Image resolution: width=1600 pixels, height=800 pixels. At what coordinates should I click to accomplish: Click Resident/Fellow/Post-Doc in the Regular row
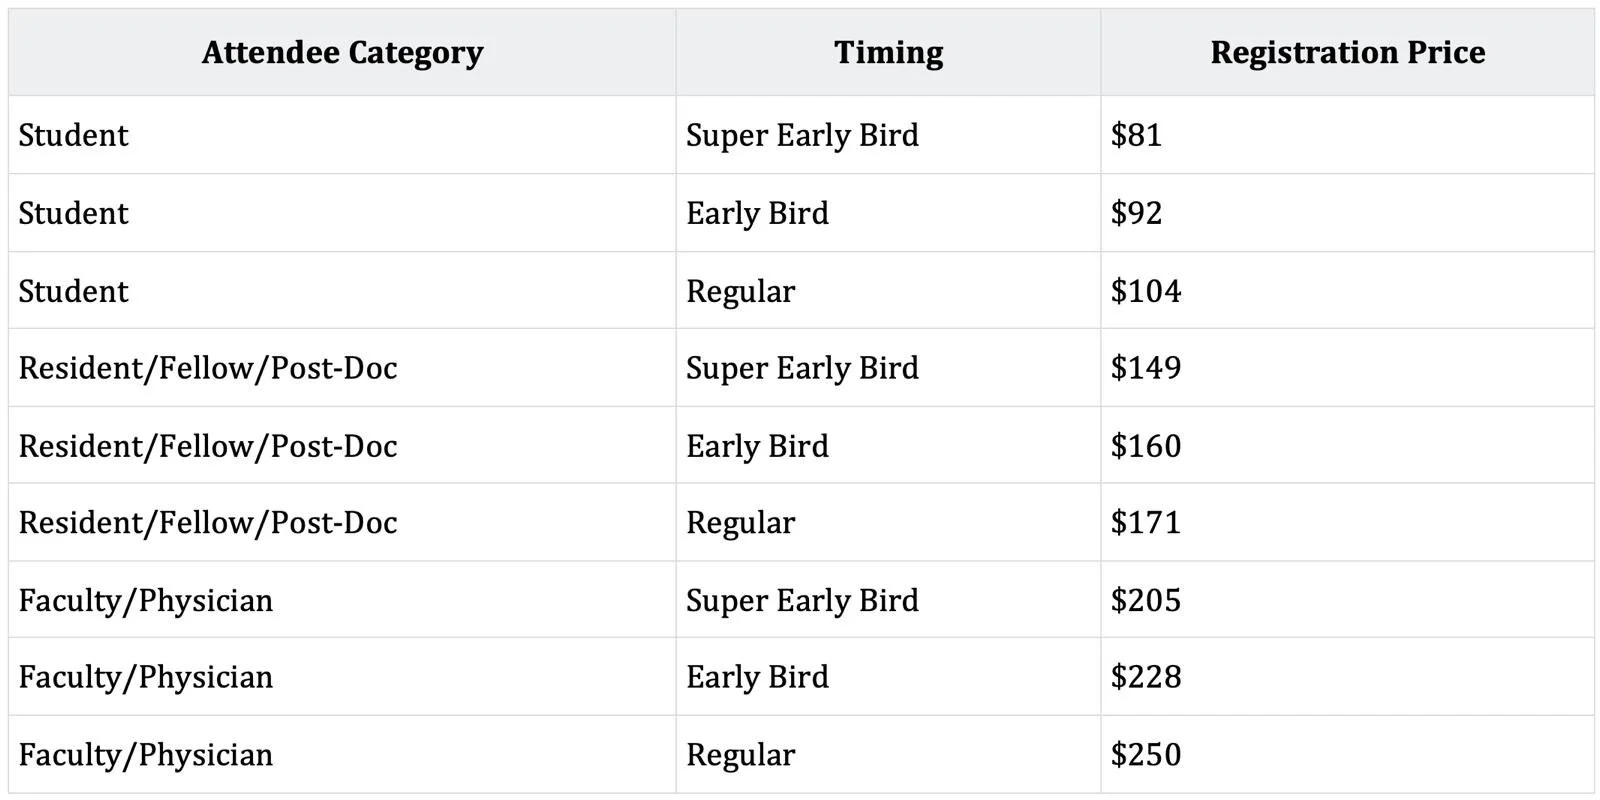click(208, 523)
